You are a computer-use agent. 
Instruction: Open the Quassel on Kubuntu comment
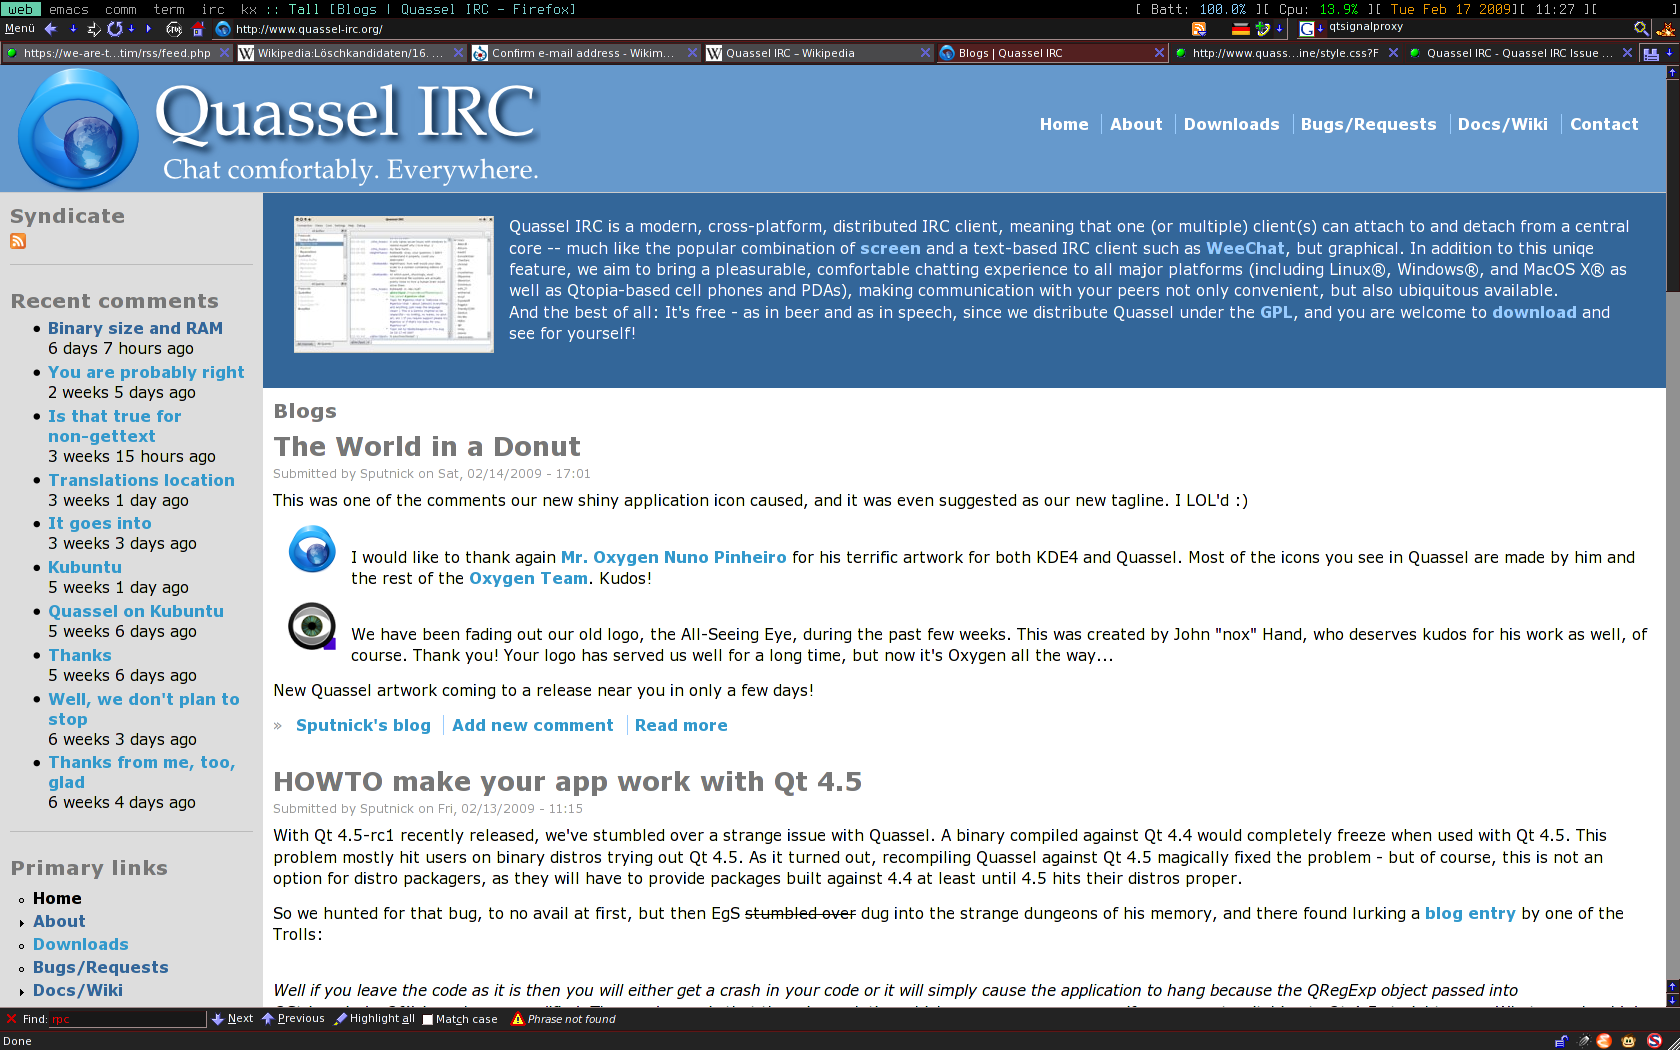pyautogui.click(x=136, y=611)
